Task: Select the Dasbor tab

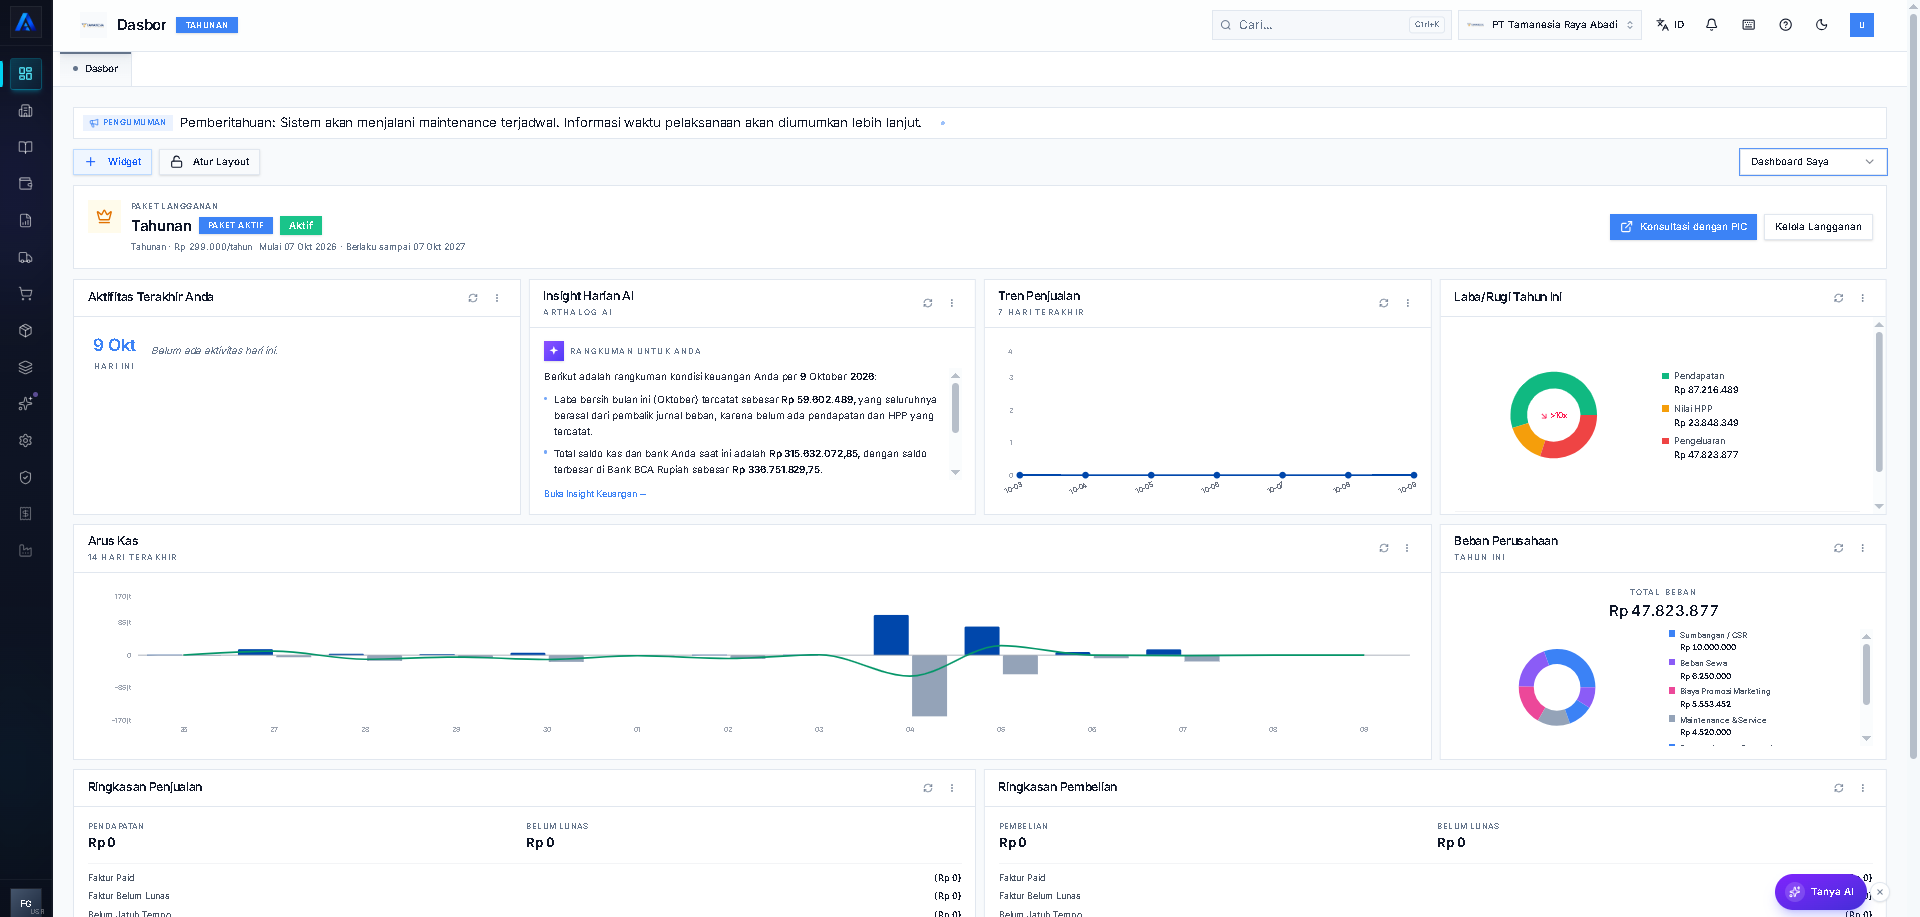Action: (x=96, y=69)
